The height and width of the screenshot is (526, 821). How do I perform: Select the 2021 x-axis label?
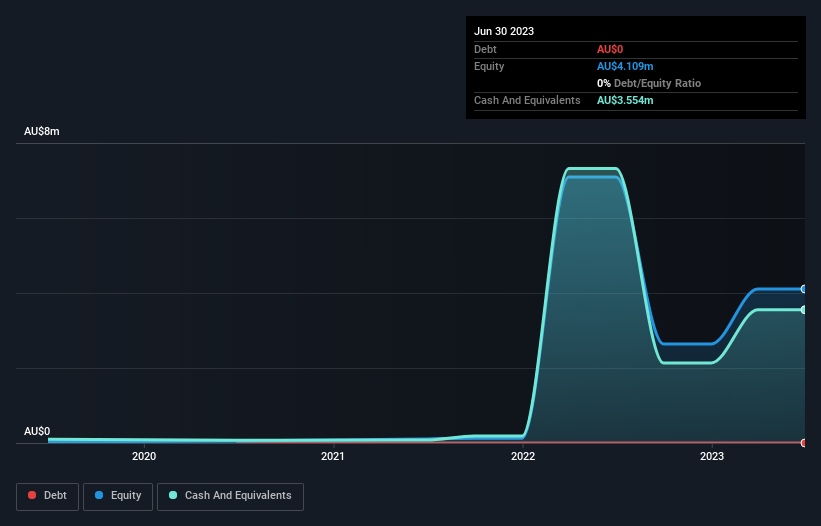click(332, 456)
